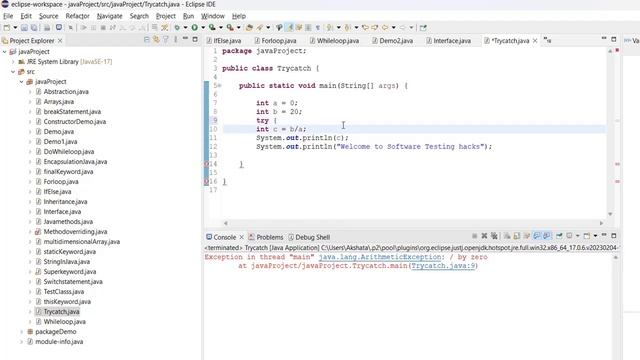Toggle Scroll Lock in Console toolbar
The image size is (640, 360).
tap(517, 236)
